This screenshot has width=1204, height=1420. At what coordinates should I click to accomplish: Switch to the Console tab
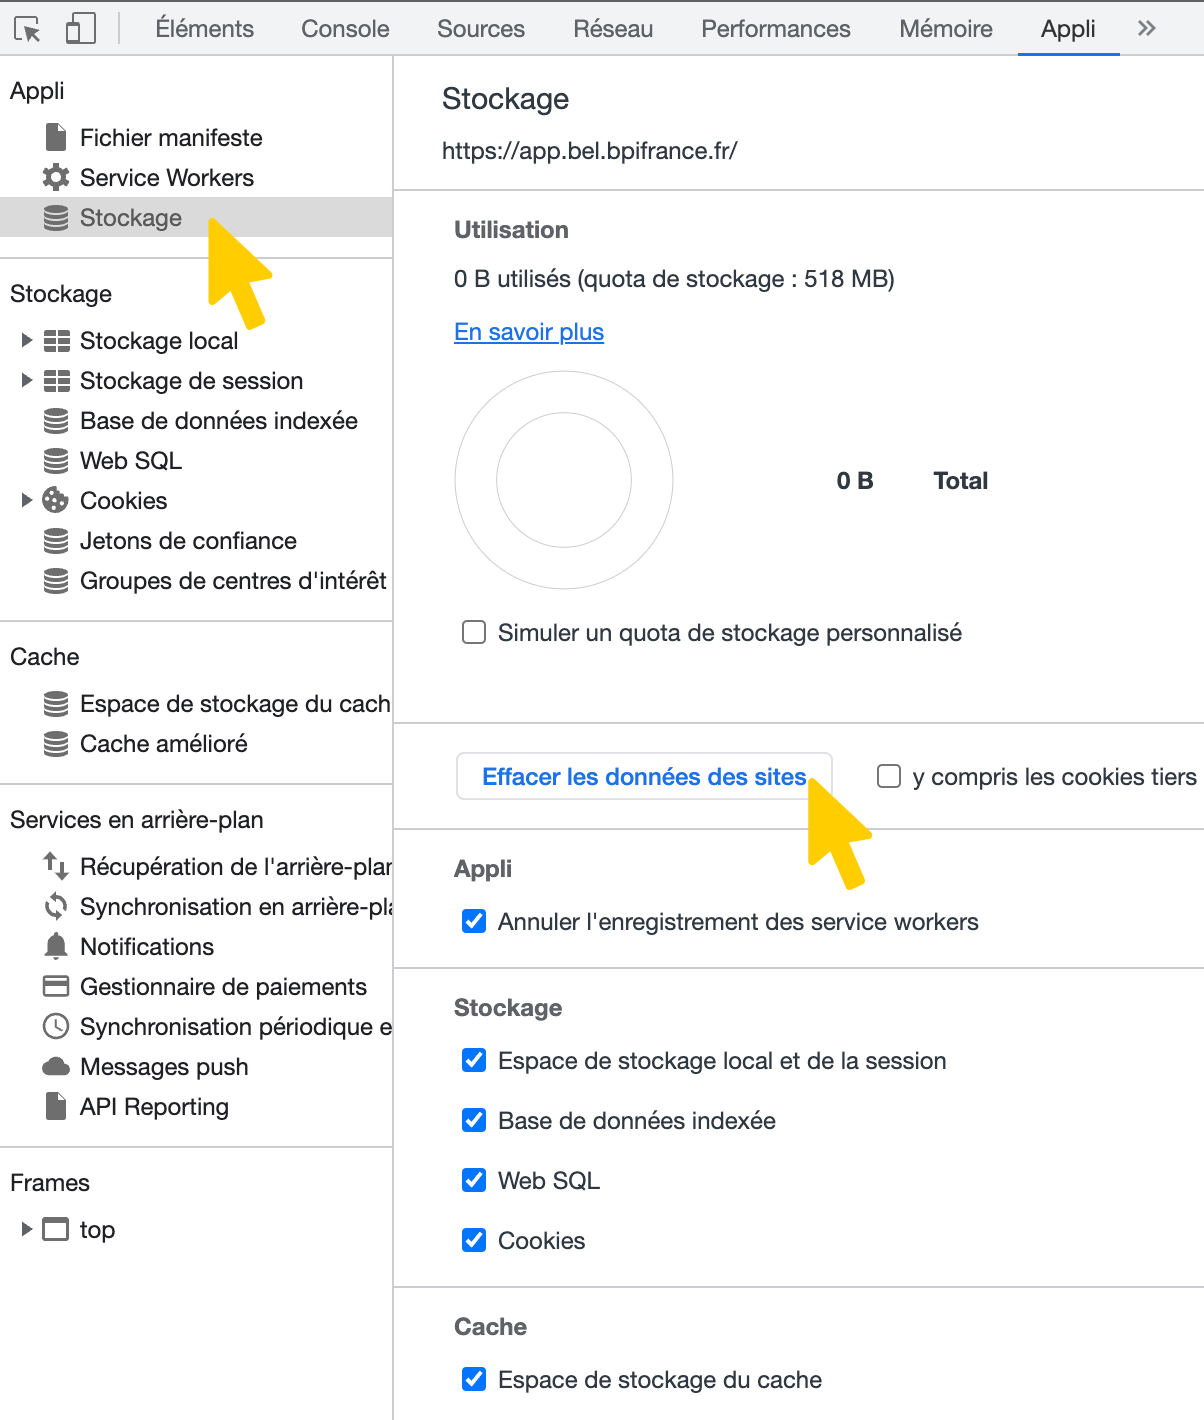click(345, 29)
